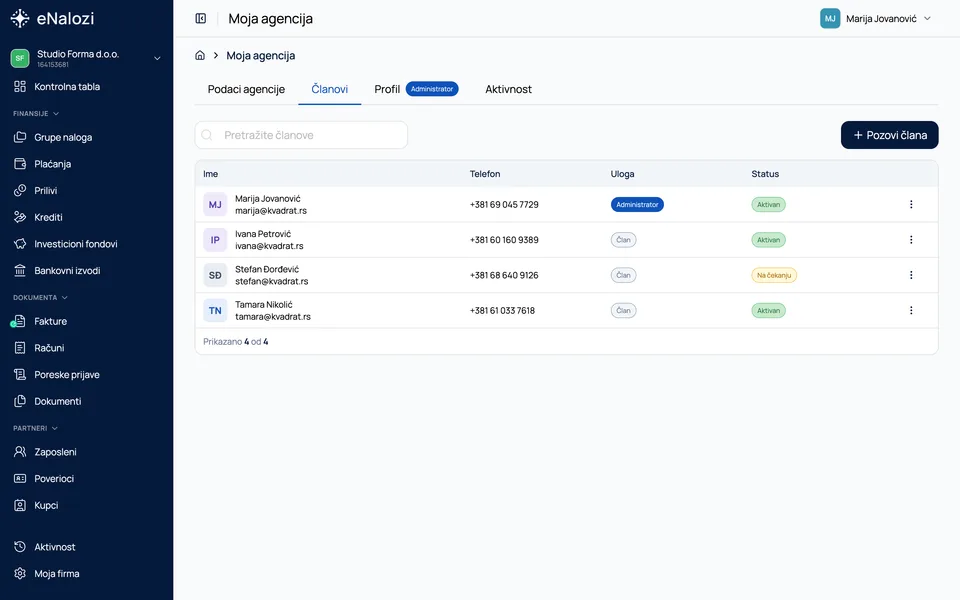Image resolution: width=960 pixels, height=600 pixels.
Task: Open Moja firma settings gear icon
Action: (20, 573)
